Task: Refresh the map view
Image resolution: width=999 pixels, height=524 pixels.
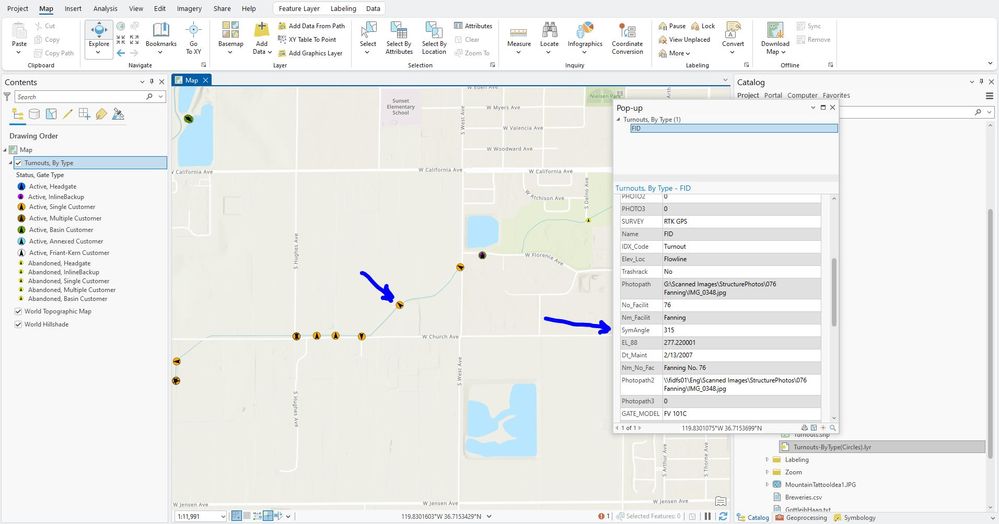Action: 722,516
